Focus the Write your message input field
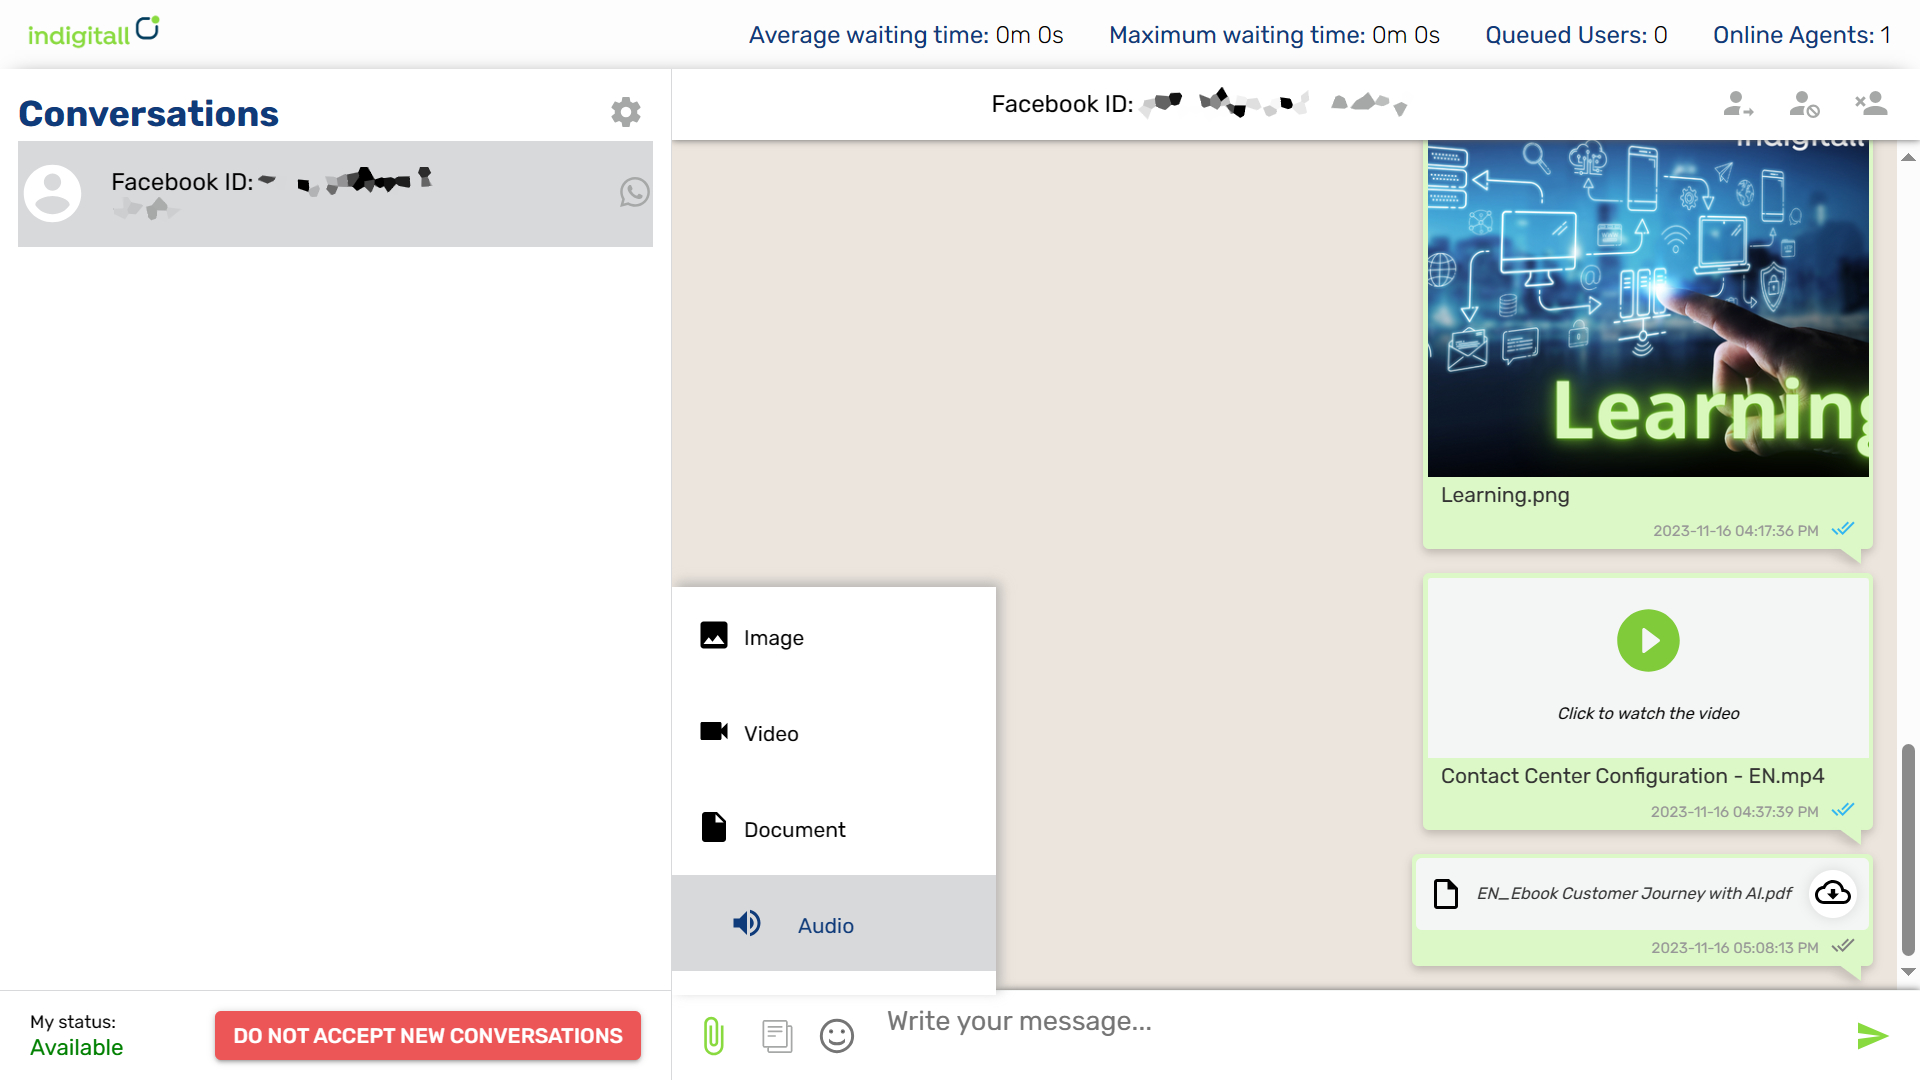The image size is (1920, 1080). click(x=1360, y=1022)
